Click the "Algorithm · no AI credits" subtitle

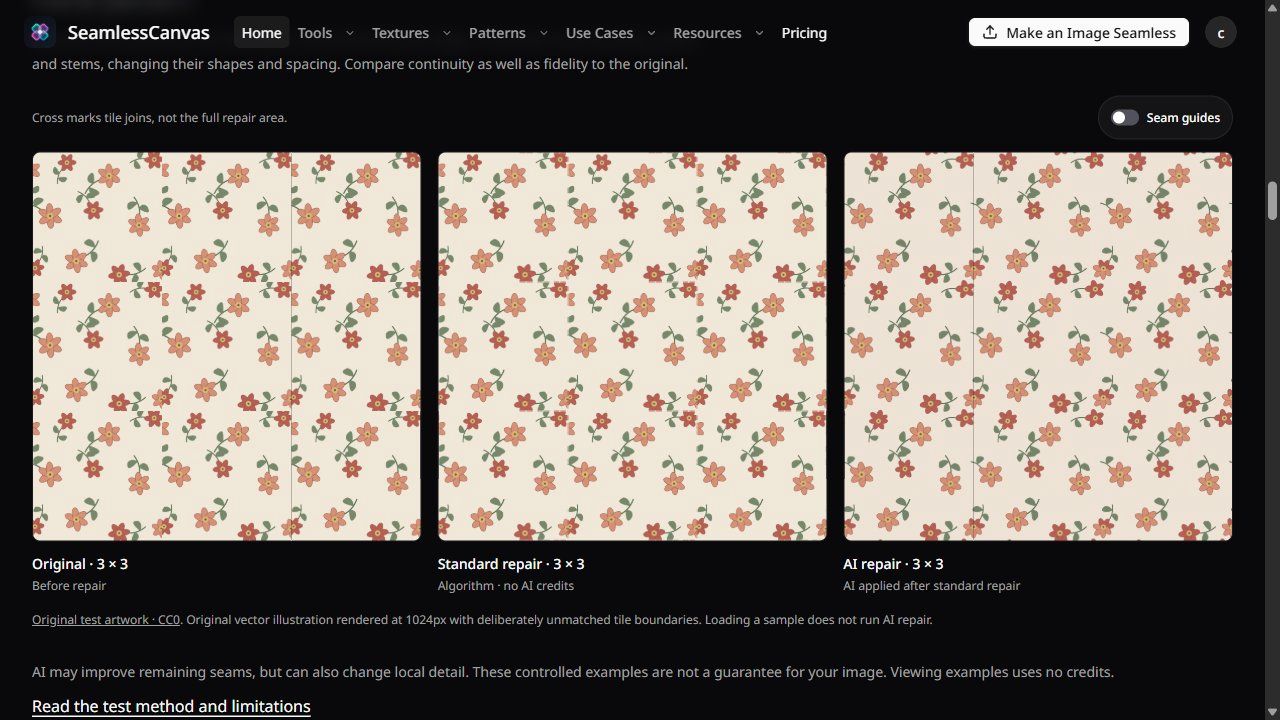(506, 586)
